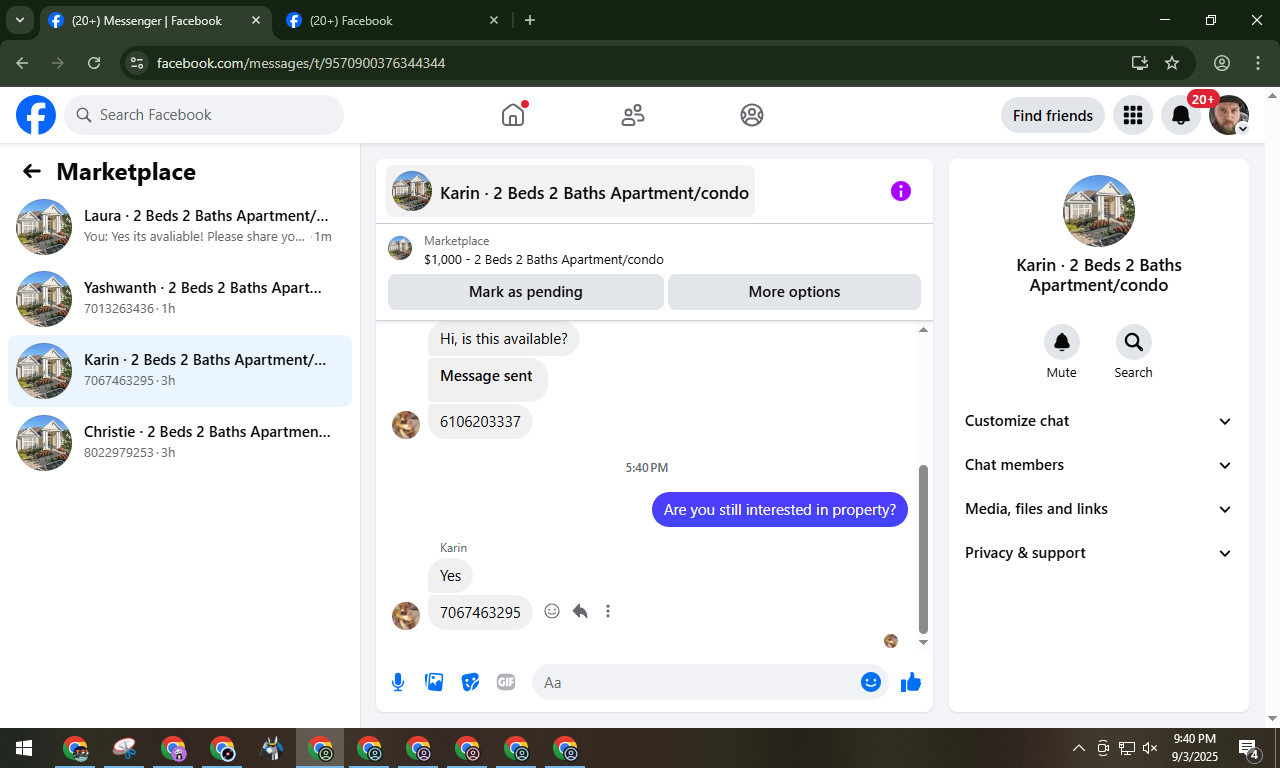Click the large listing photo in info panel

[1099, 211]
